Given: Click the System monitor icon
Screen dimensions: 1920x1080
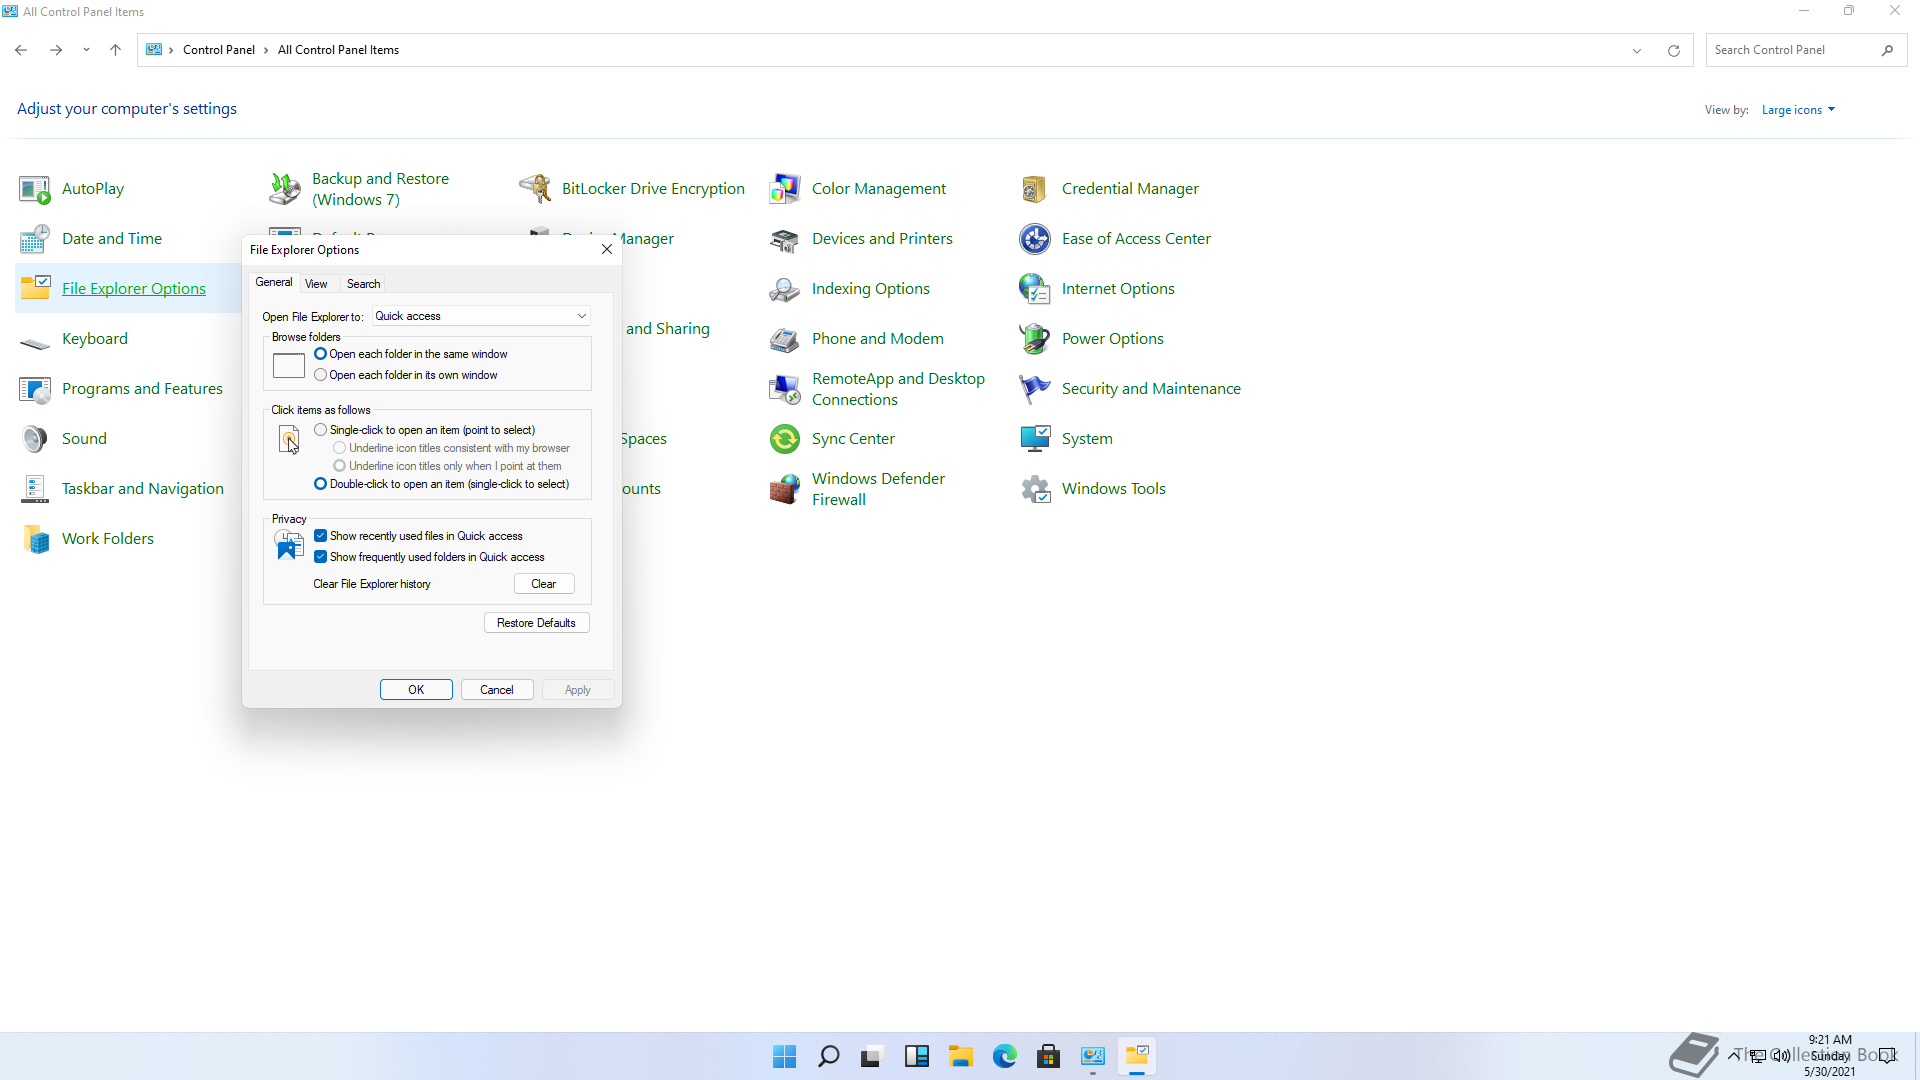Looking at the screenshot, I should (x=1035, y=439).
